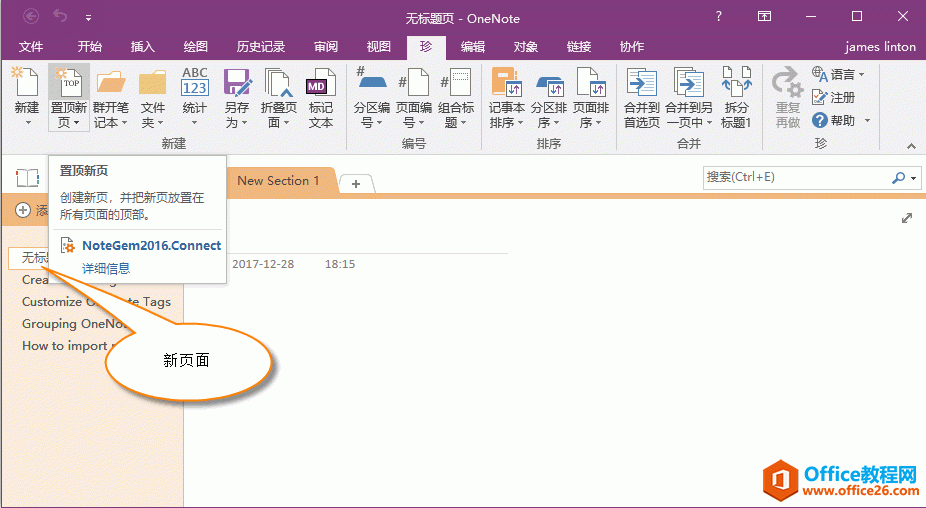The height and width of the screenshot is (508, 926).
Task: Click the Language 语言 globe icon
Action: [820, 74]
